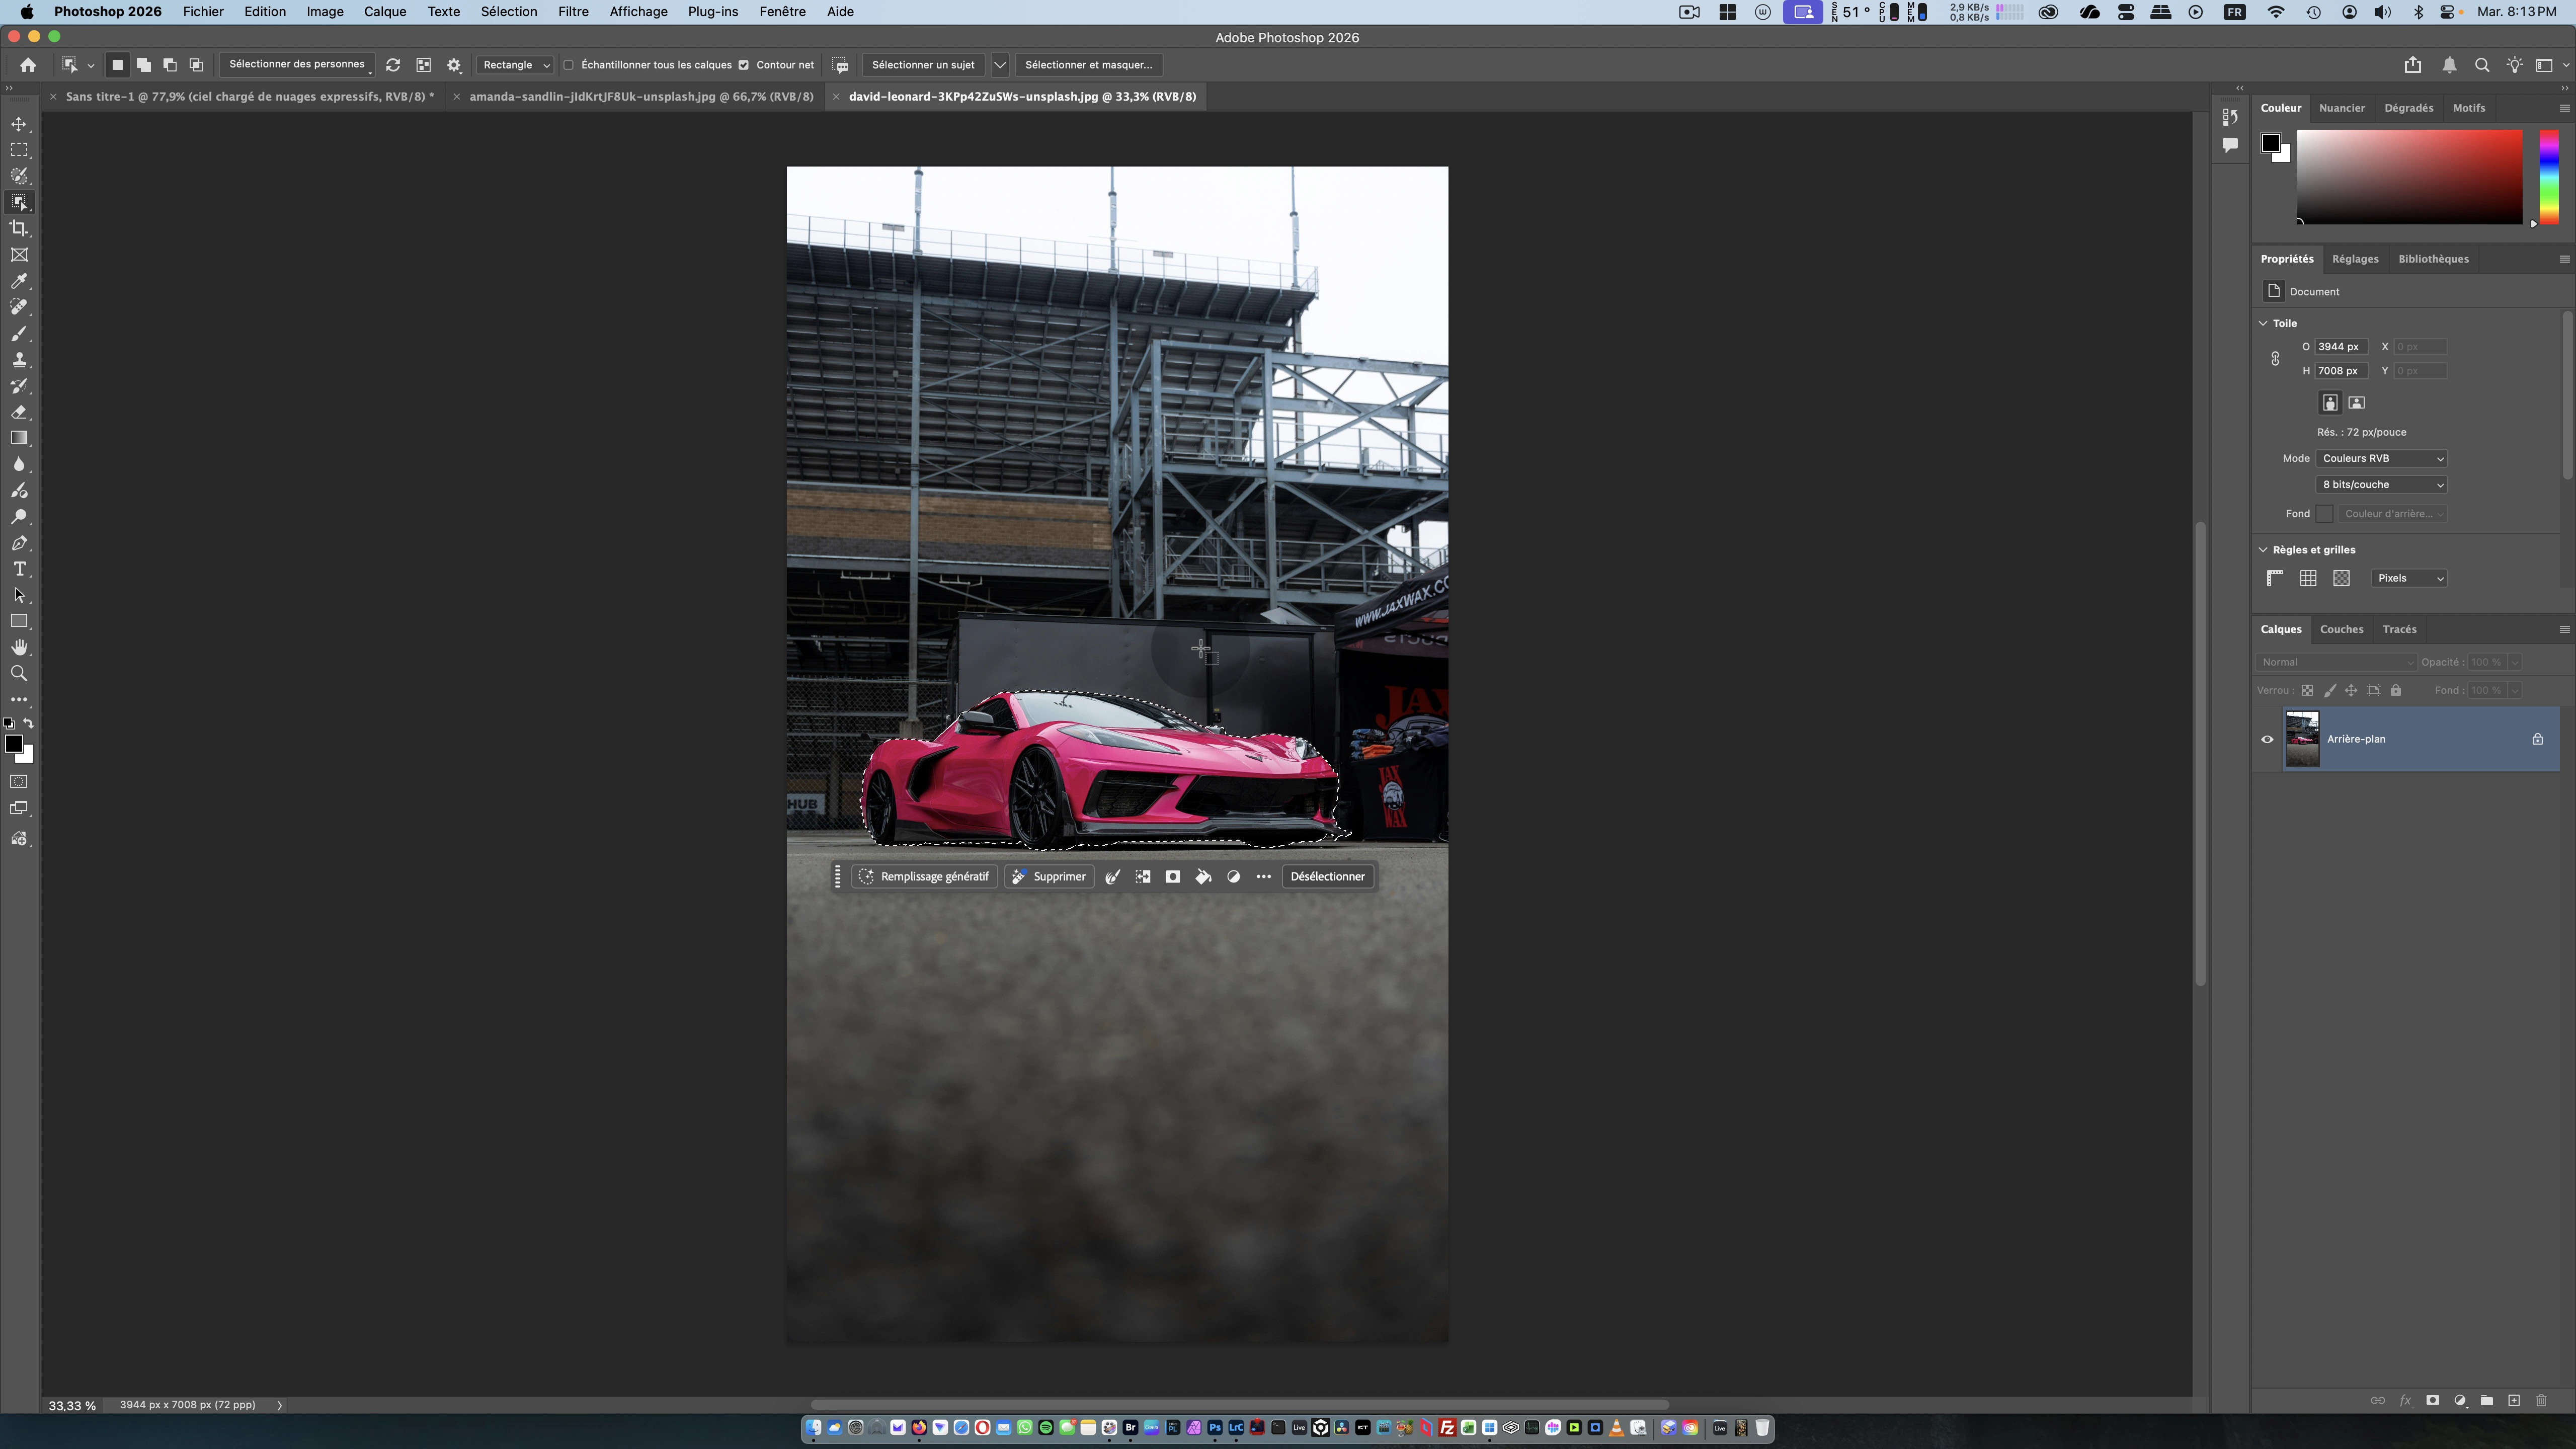Image resolution: width=2576 pixels, height=1449 pixels.
Task: Uncheck the Contour net checkbox
Action: [743, 65]
